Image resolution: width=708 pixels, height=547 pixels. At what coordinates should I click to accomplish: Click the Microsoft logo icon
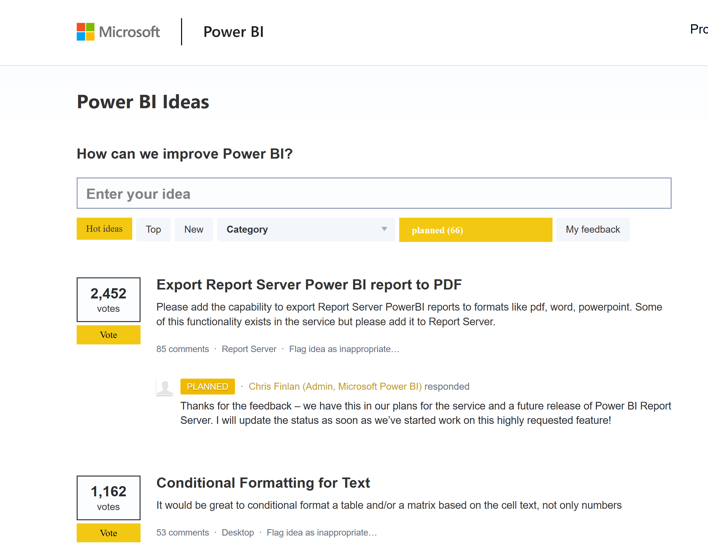click(86, 32)
